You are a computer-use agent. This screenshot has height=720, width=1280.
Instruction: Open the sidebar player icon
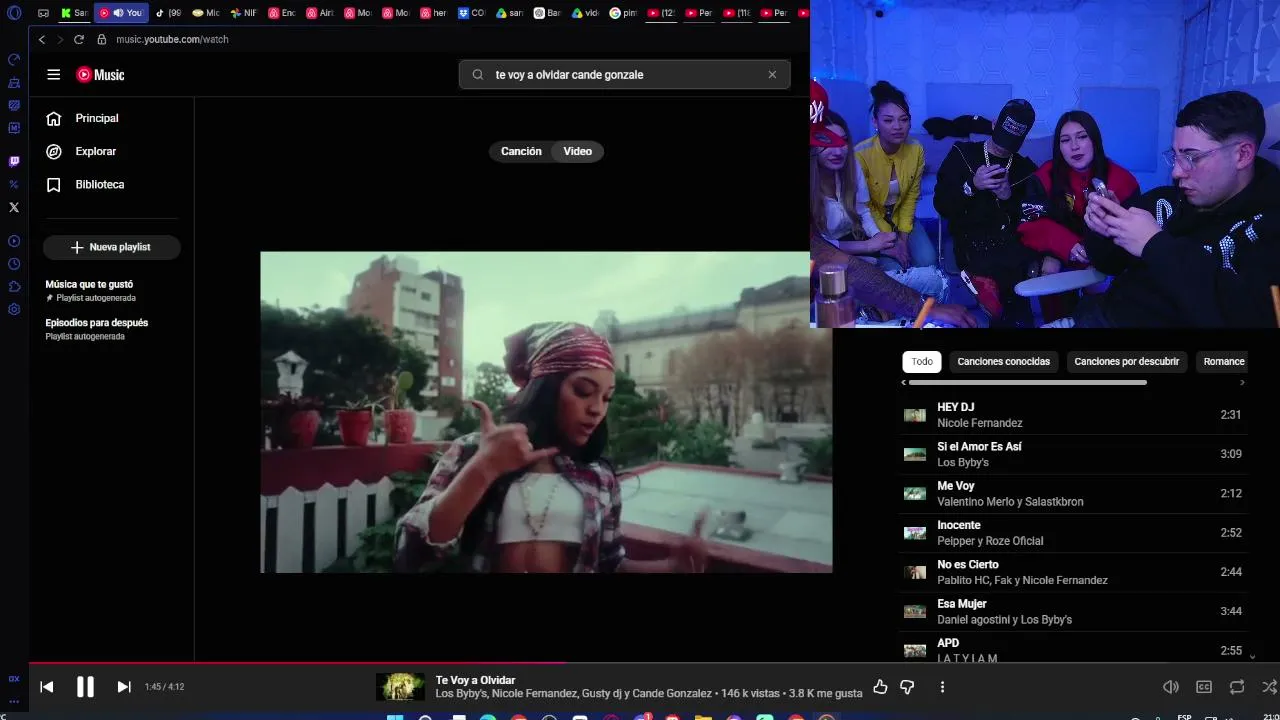coord(14,241)
